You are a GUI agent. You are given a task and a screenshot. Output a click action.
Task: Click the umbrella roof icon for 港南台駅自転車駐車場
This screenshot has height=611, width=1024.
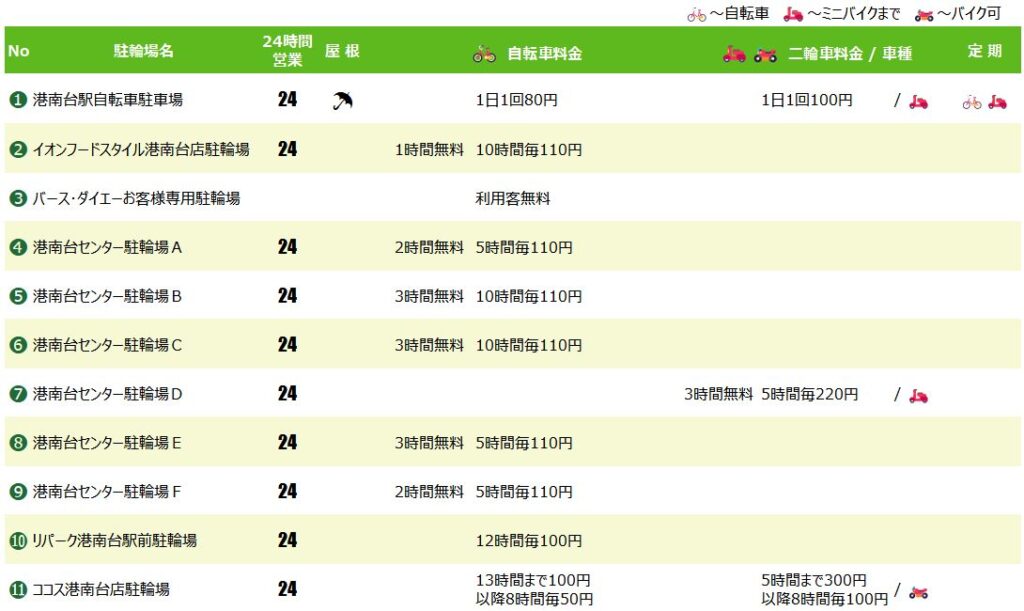[x=342, y=101]
